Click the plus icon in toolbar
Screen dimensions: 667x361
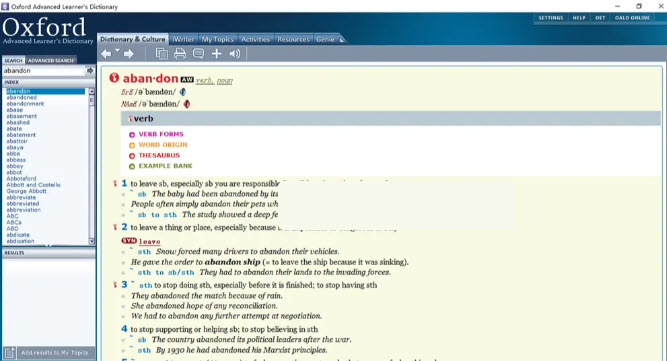pyautogui.click(x=217, y=54)
